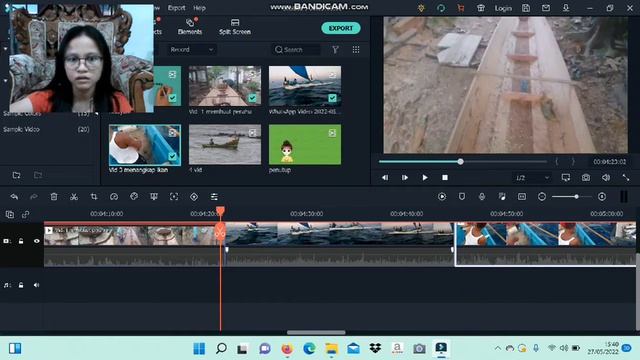Open the Export menu
This screenshot has width=640, height=360.
176,8
